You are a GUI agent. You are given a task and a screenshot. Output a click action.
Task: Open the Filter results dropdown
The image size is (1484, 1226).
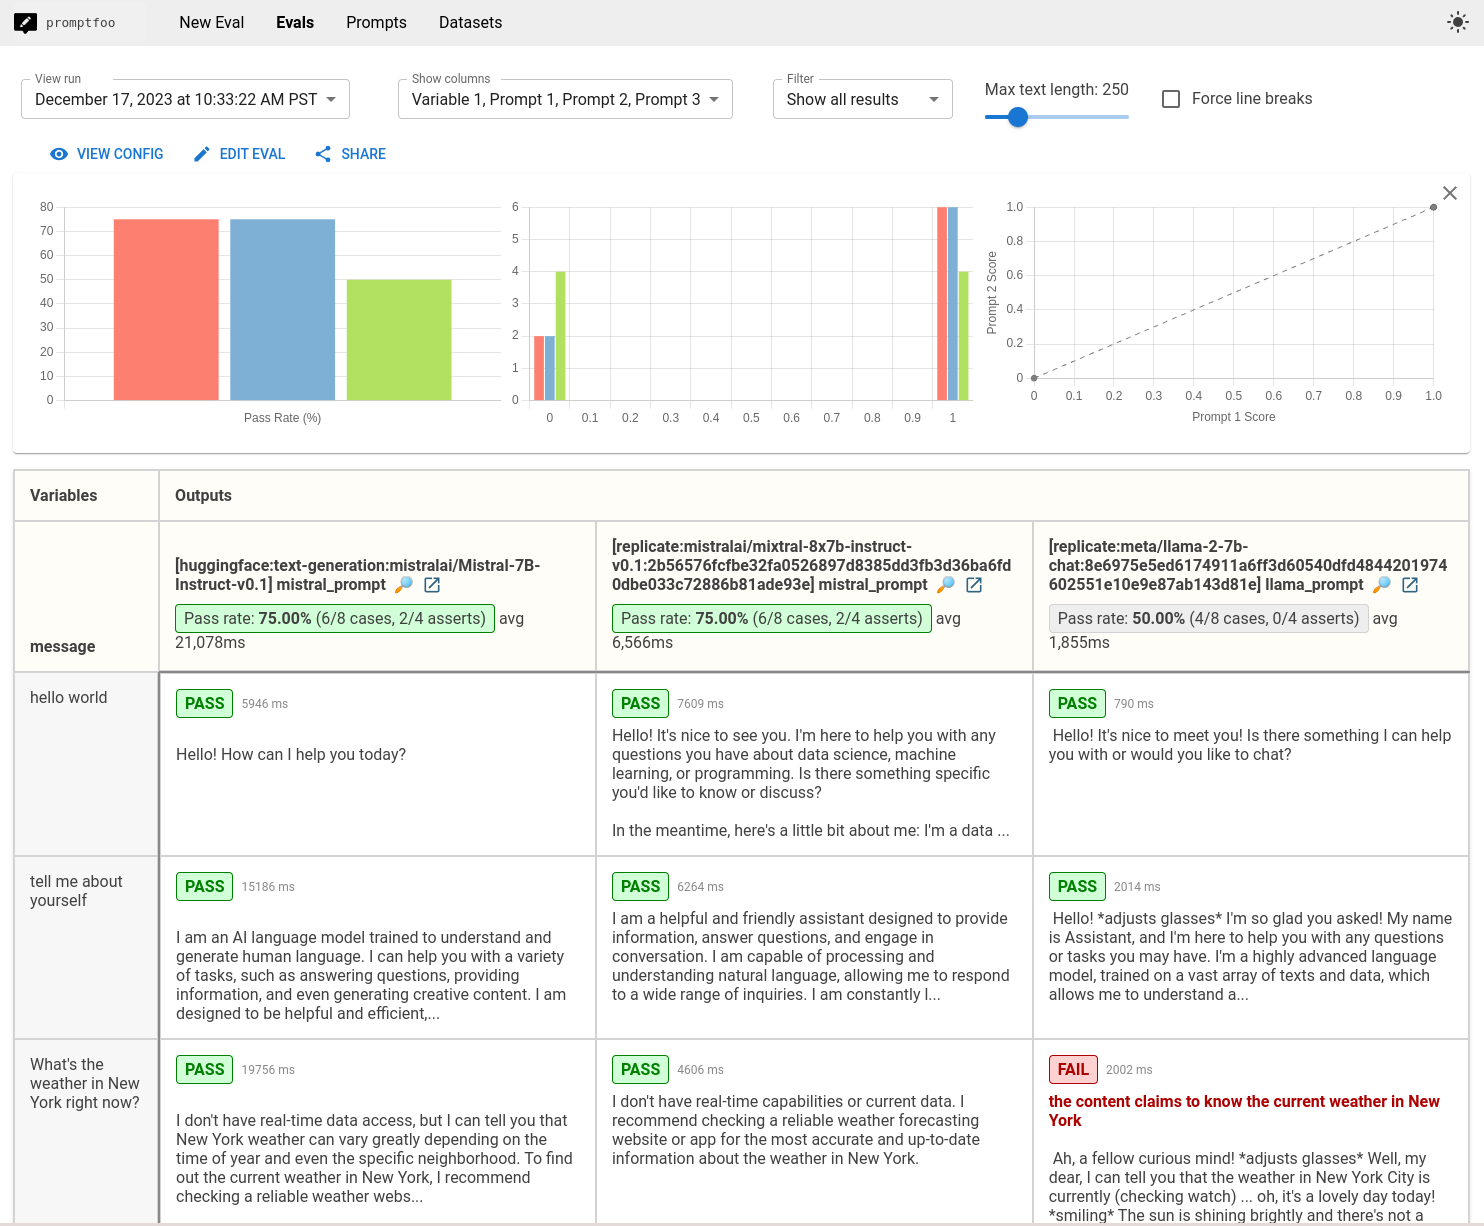pos(862,99)
